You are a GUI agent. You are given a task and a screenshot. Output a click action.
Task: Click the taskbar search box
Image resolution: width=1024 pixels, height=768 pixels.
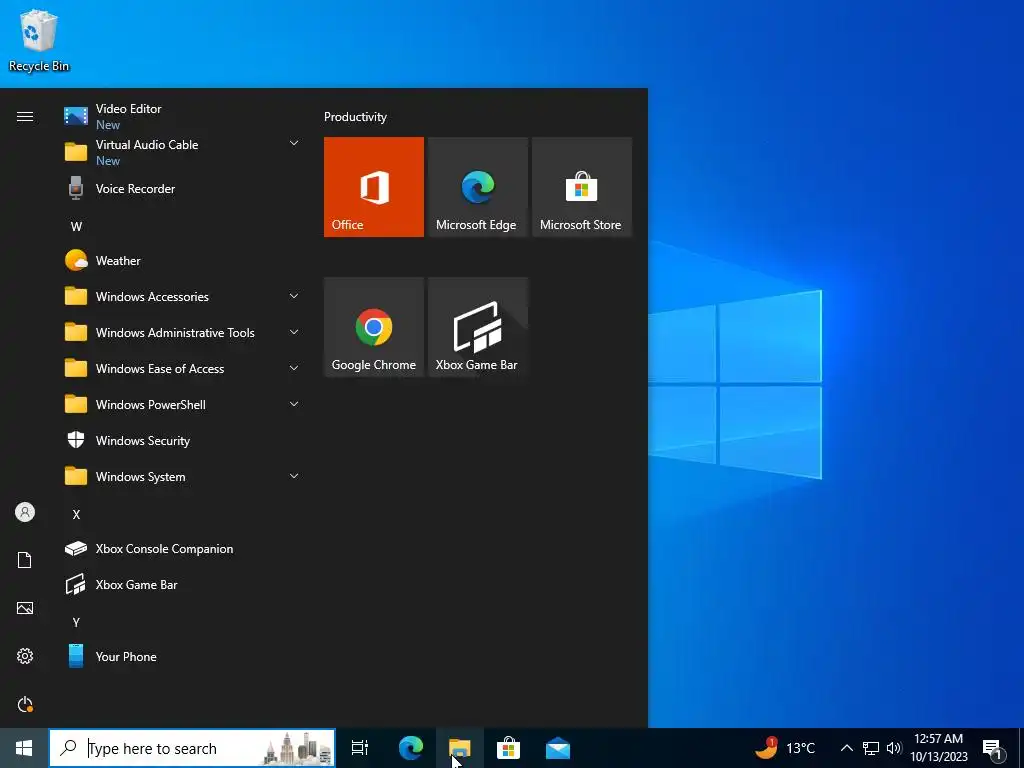[x=192, y=748]
